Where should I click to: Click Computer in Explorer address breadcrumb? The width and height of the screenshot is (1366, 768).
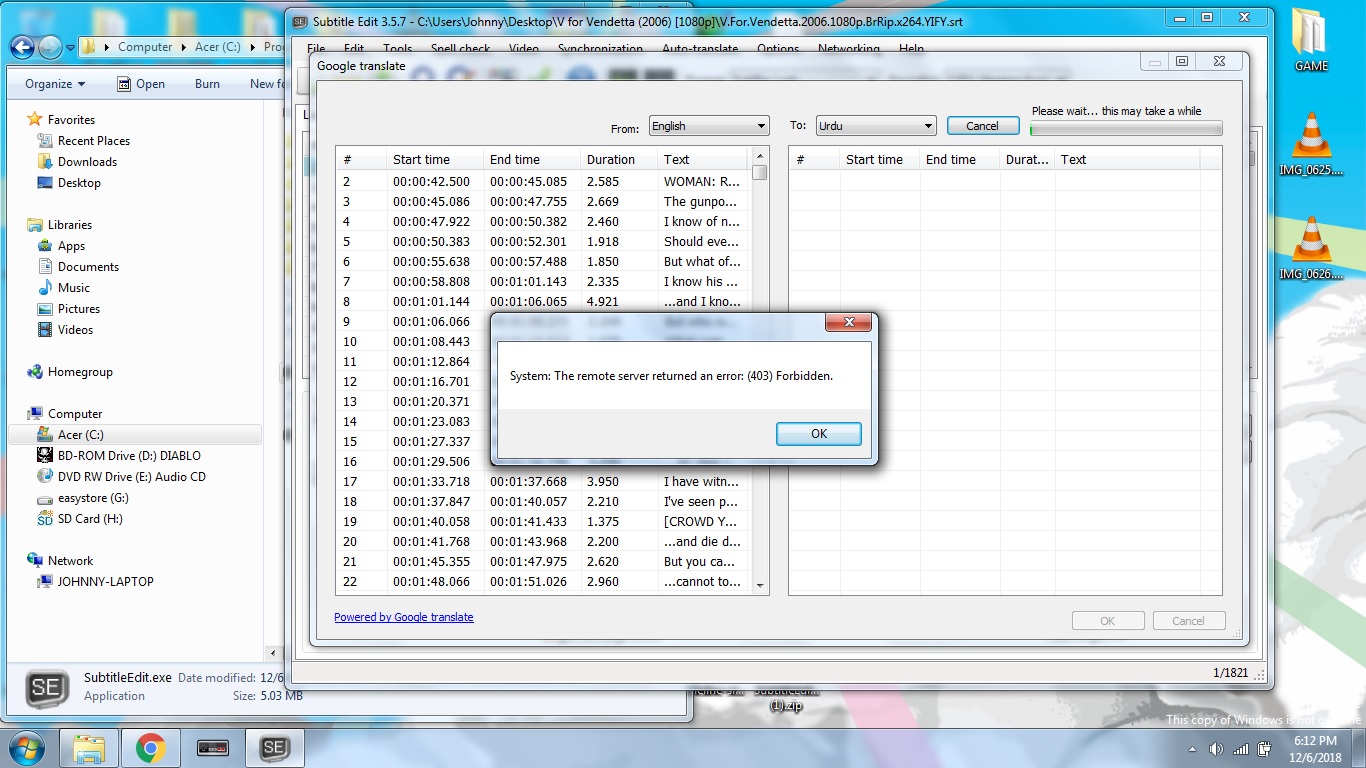coord(145,47)
